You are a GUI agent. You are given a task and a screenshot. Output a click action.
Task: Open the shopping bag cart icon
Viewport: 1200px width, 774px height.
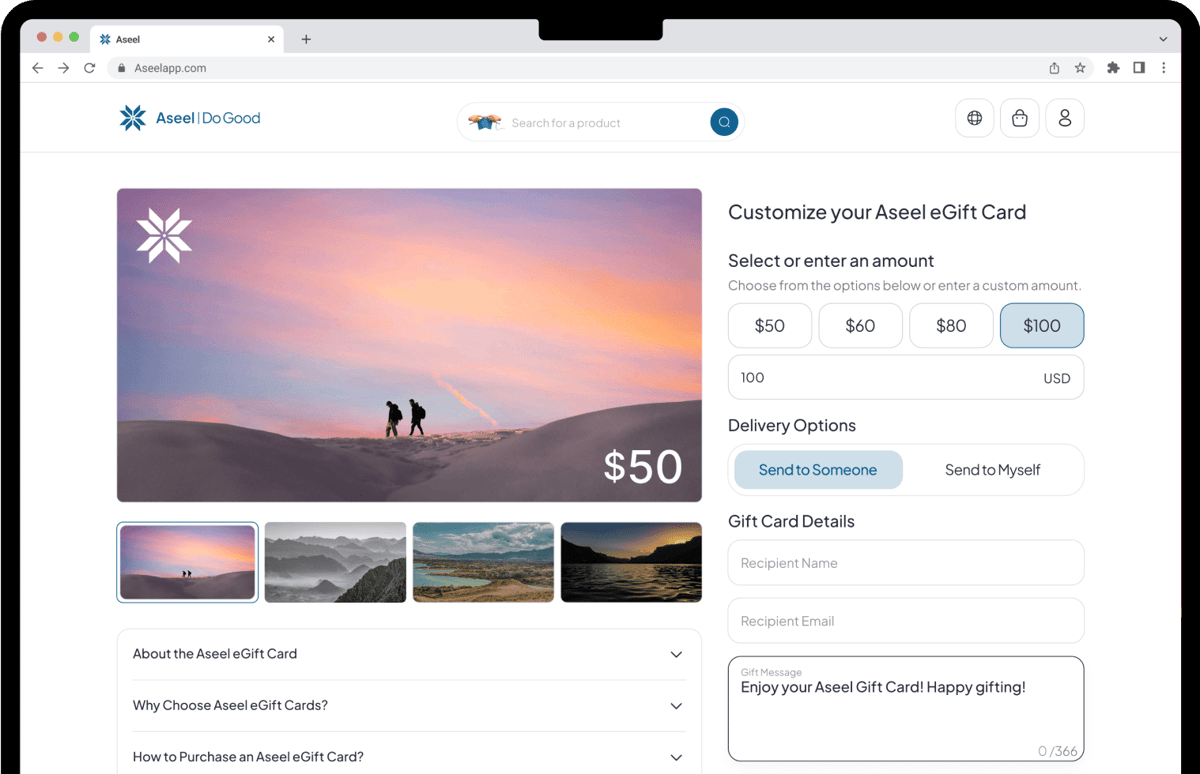pyautogui.click(x=1019, y=118)
